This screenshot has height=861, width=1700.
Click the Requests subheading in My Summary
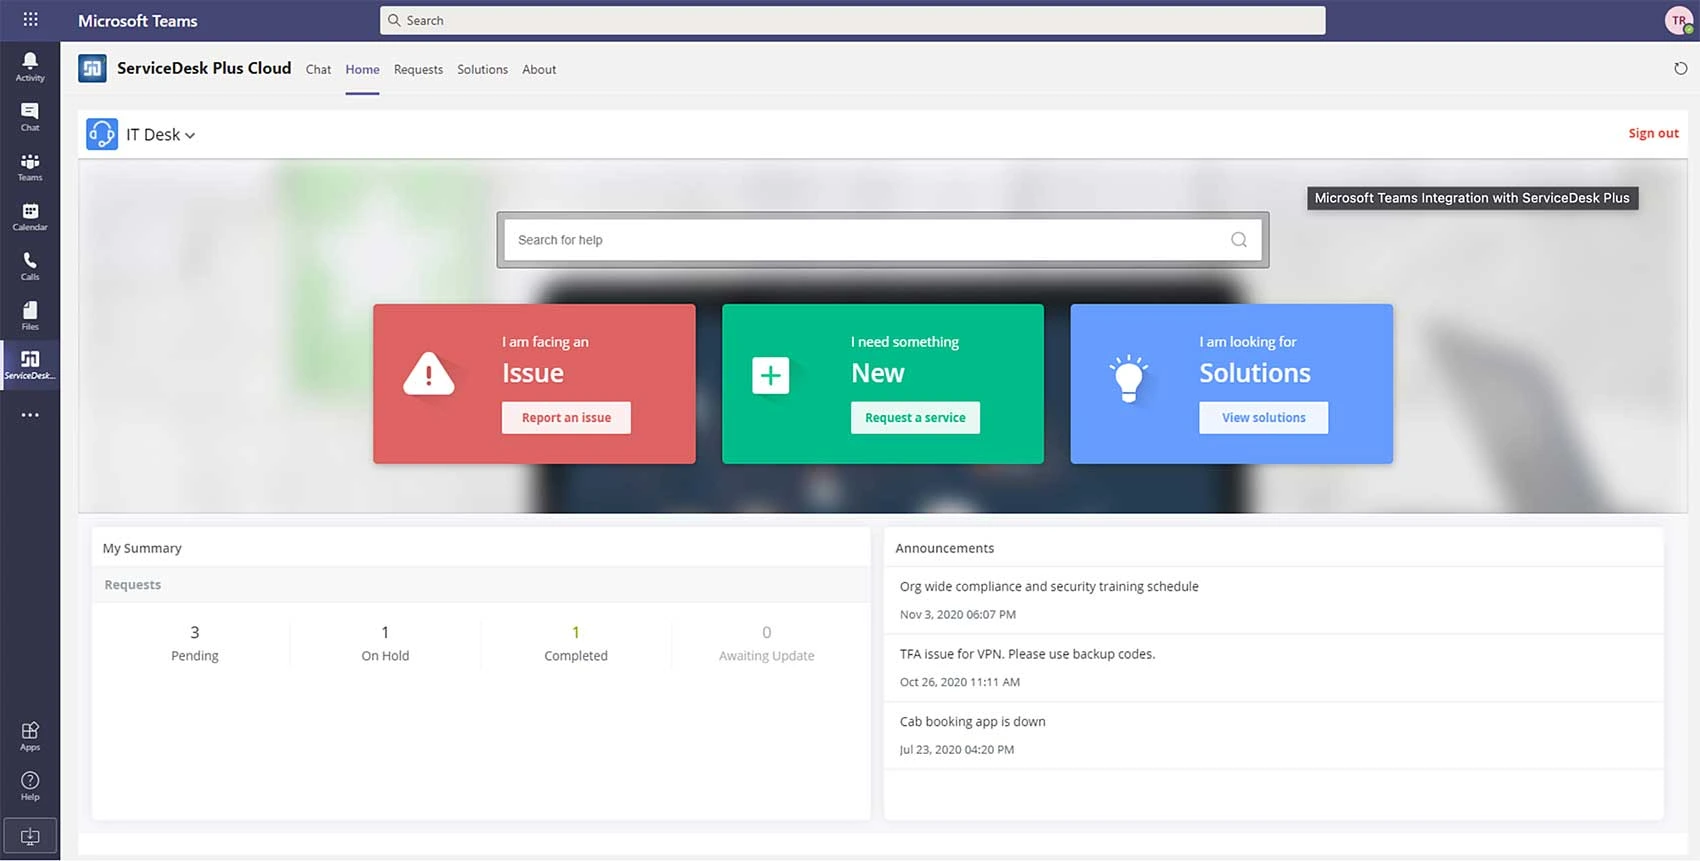[132, 585]
